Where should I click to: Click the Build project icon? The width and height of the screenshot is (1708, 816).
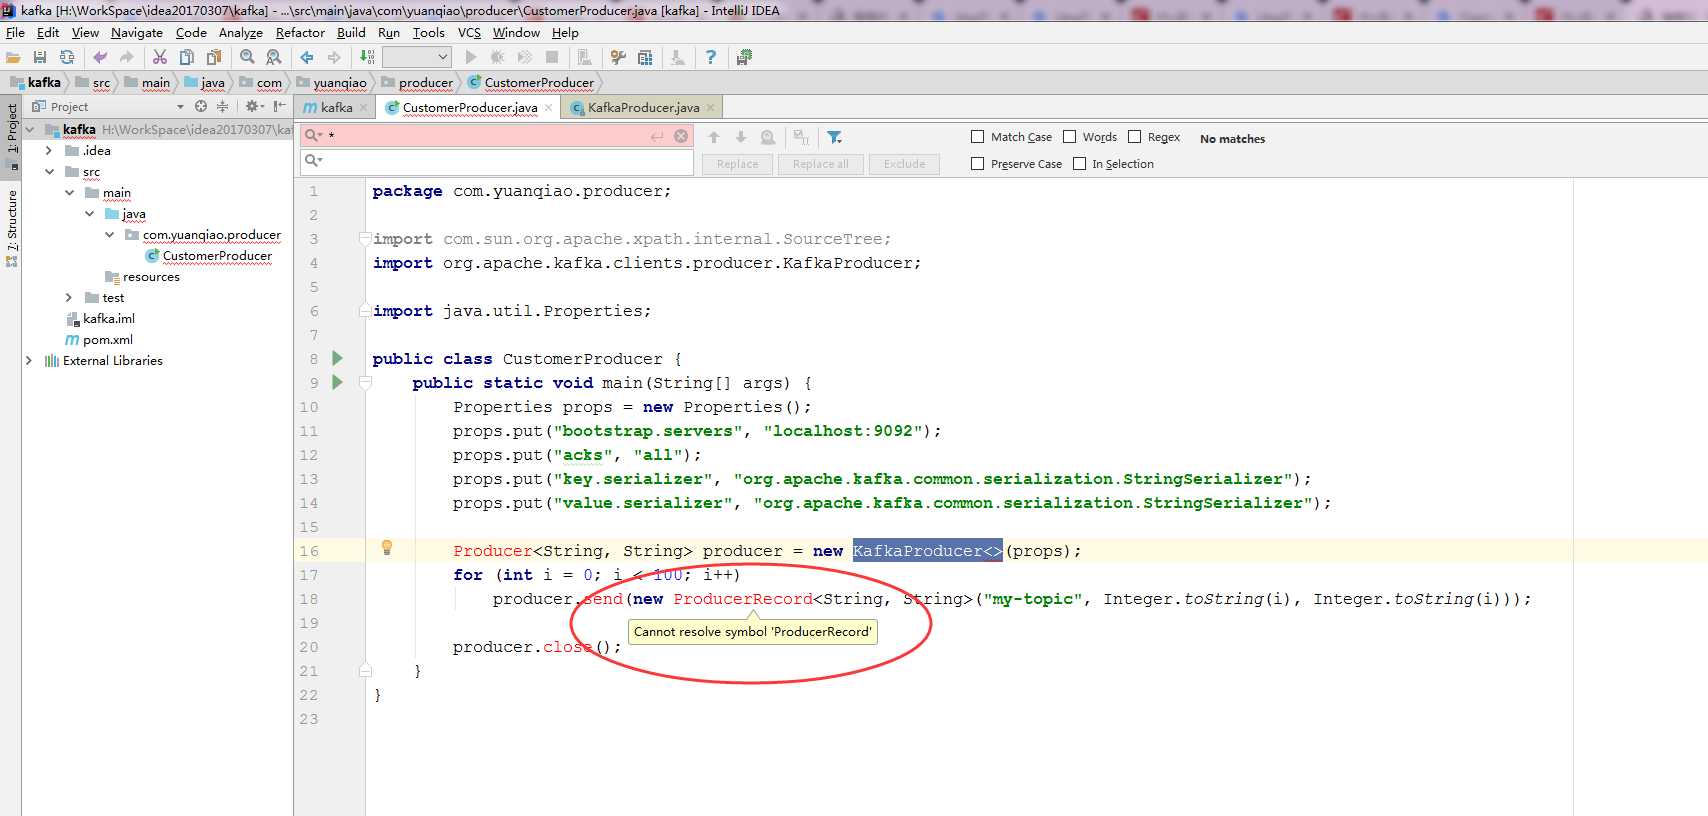click(x=367, y=58)
